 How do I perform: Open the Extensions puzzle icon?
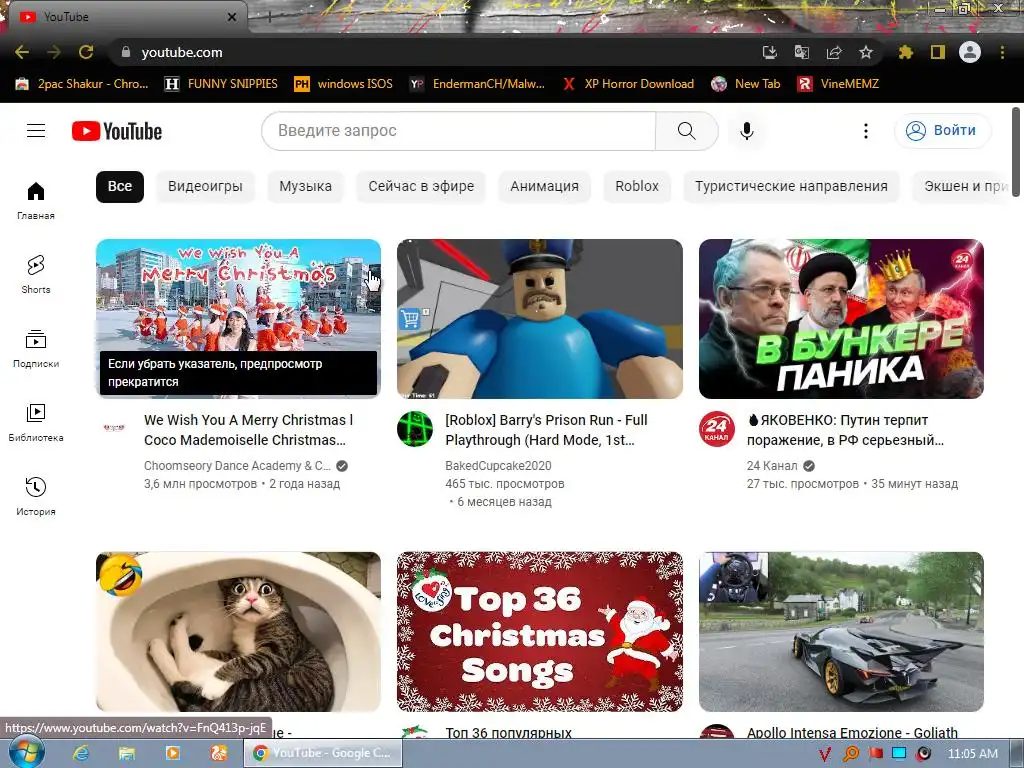(905, 52)
